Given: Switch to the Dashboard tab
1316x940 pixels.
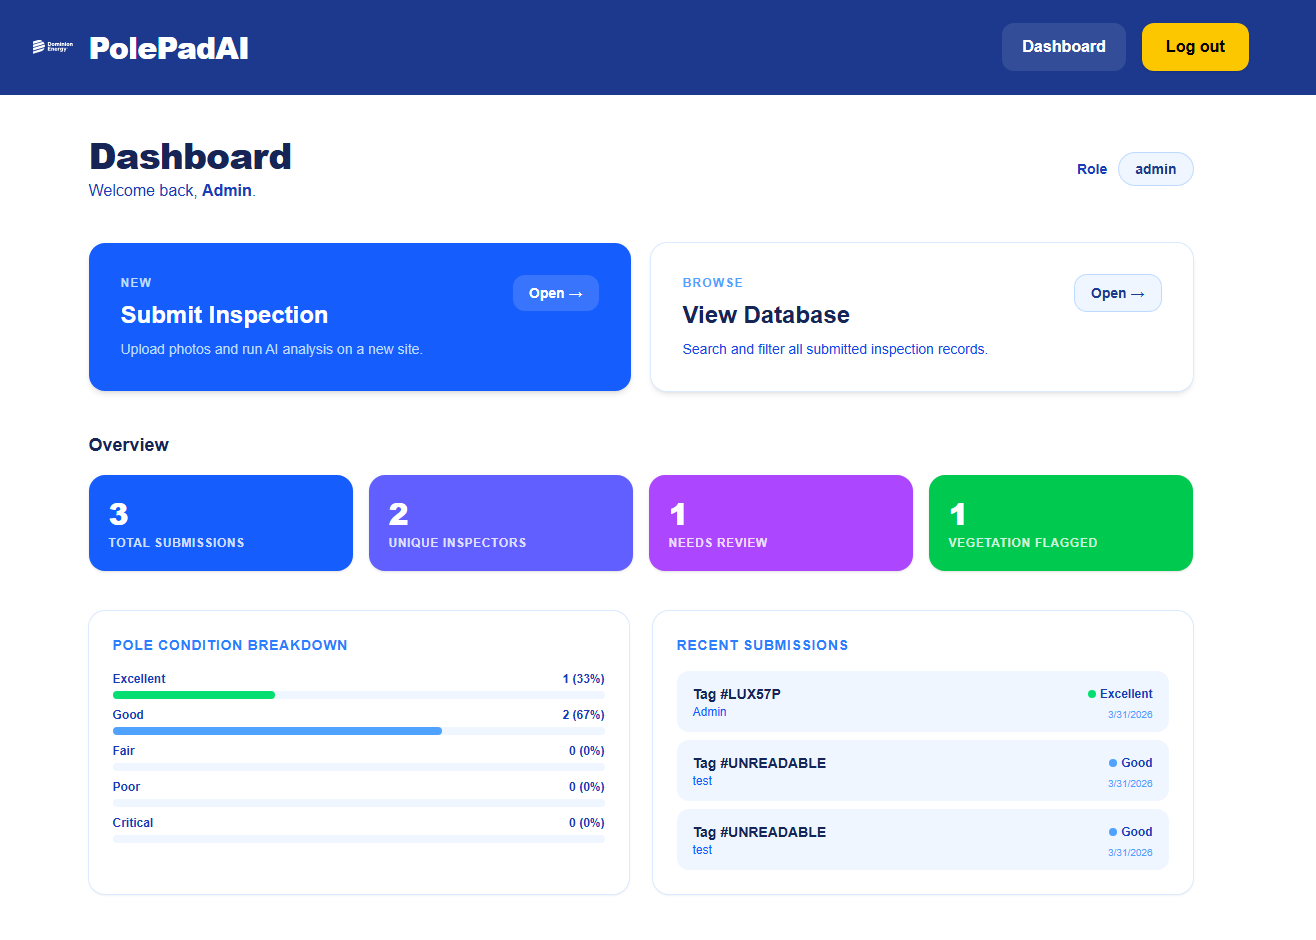Looking at the screenshot, I should click(1063, 46).
